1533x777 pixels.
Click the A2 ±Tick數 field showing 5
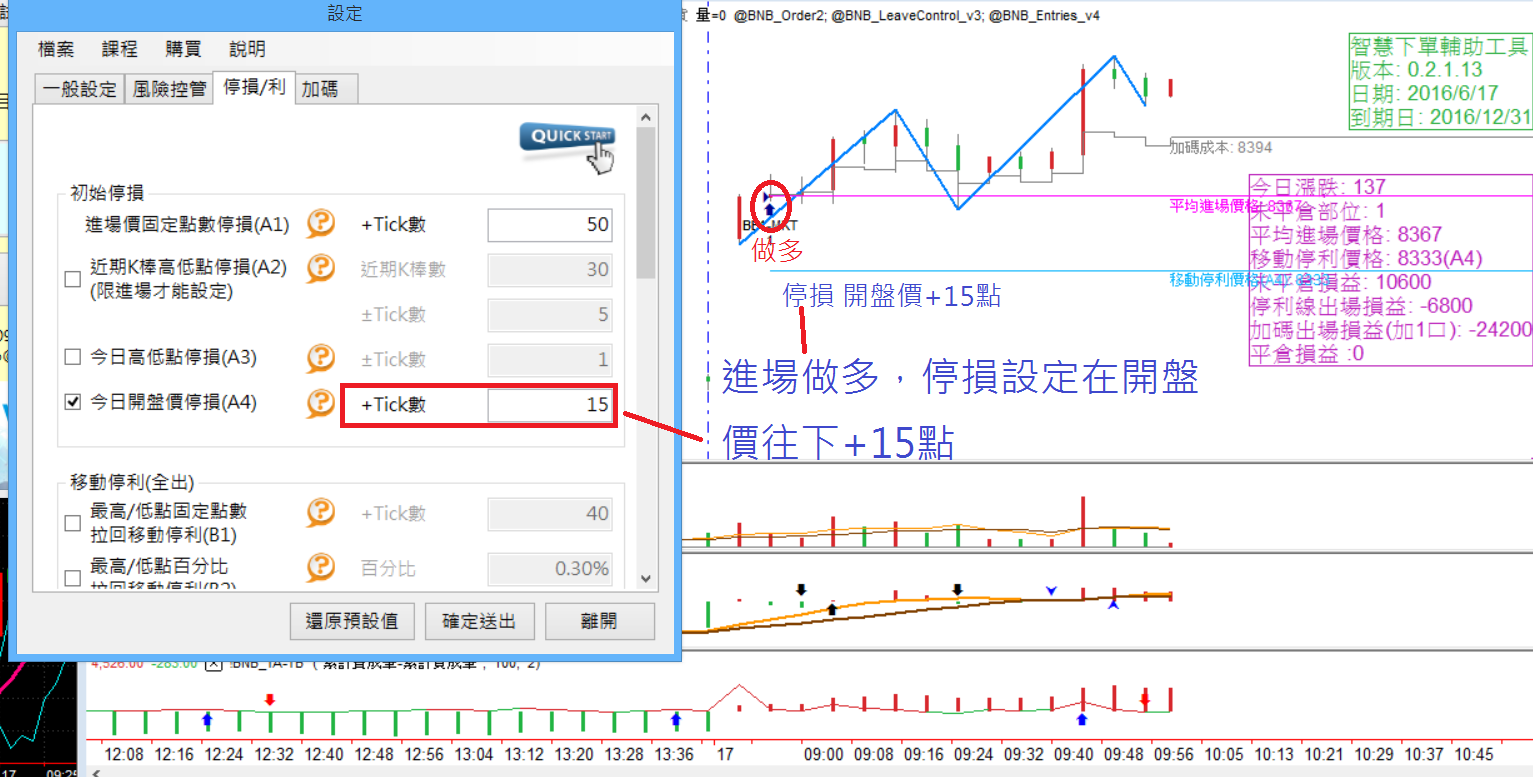coord(550,315)
